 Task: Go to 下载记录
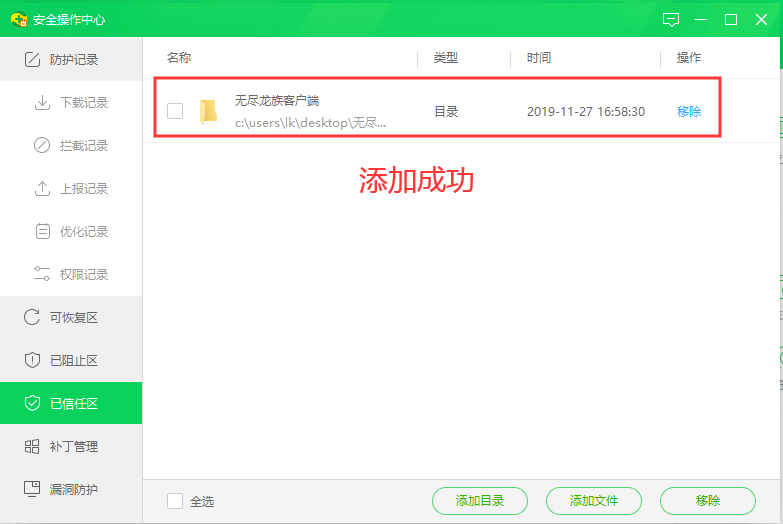tap(71, 102)
